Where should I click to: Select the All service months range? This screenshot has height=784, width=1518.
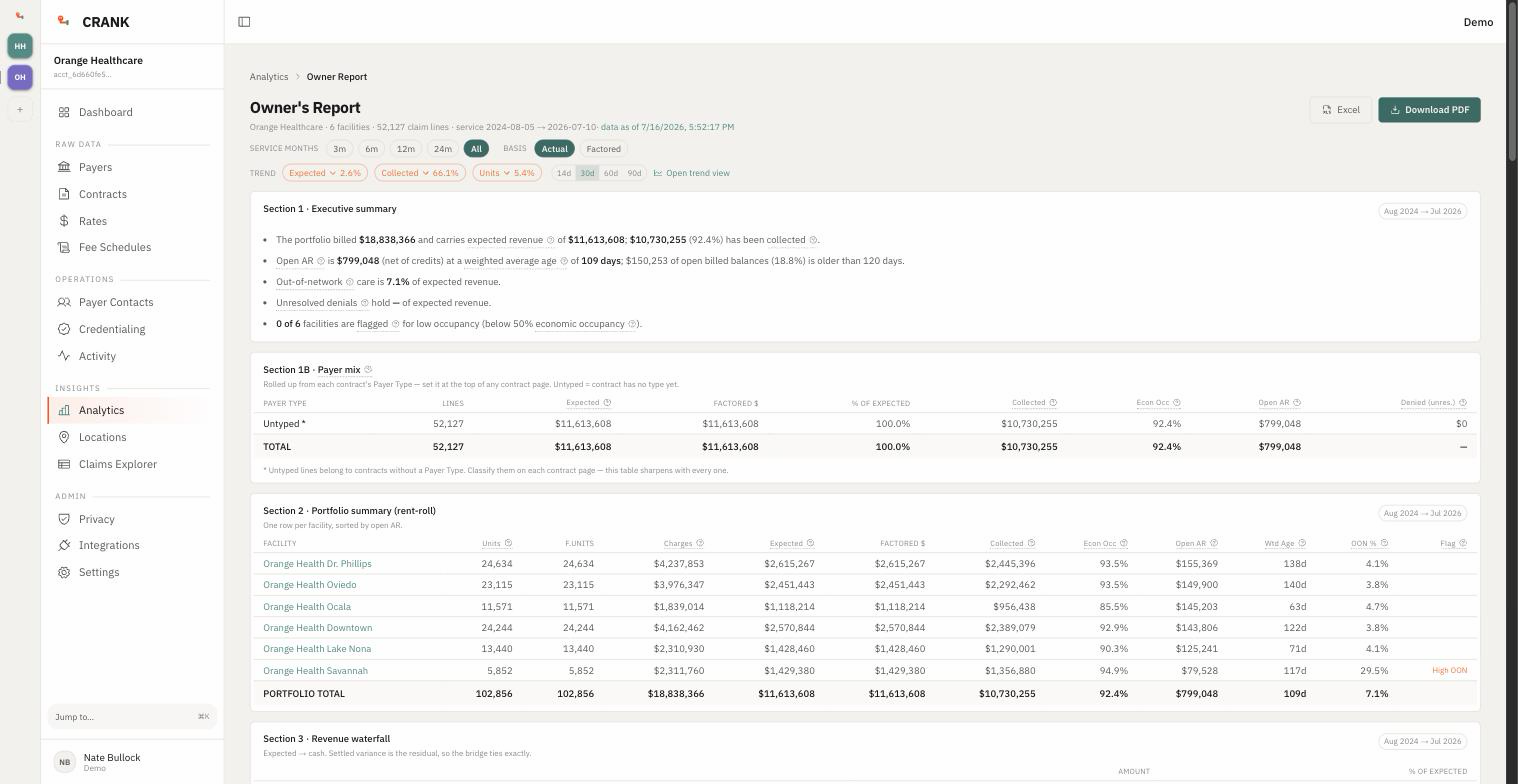476,149
